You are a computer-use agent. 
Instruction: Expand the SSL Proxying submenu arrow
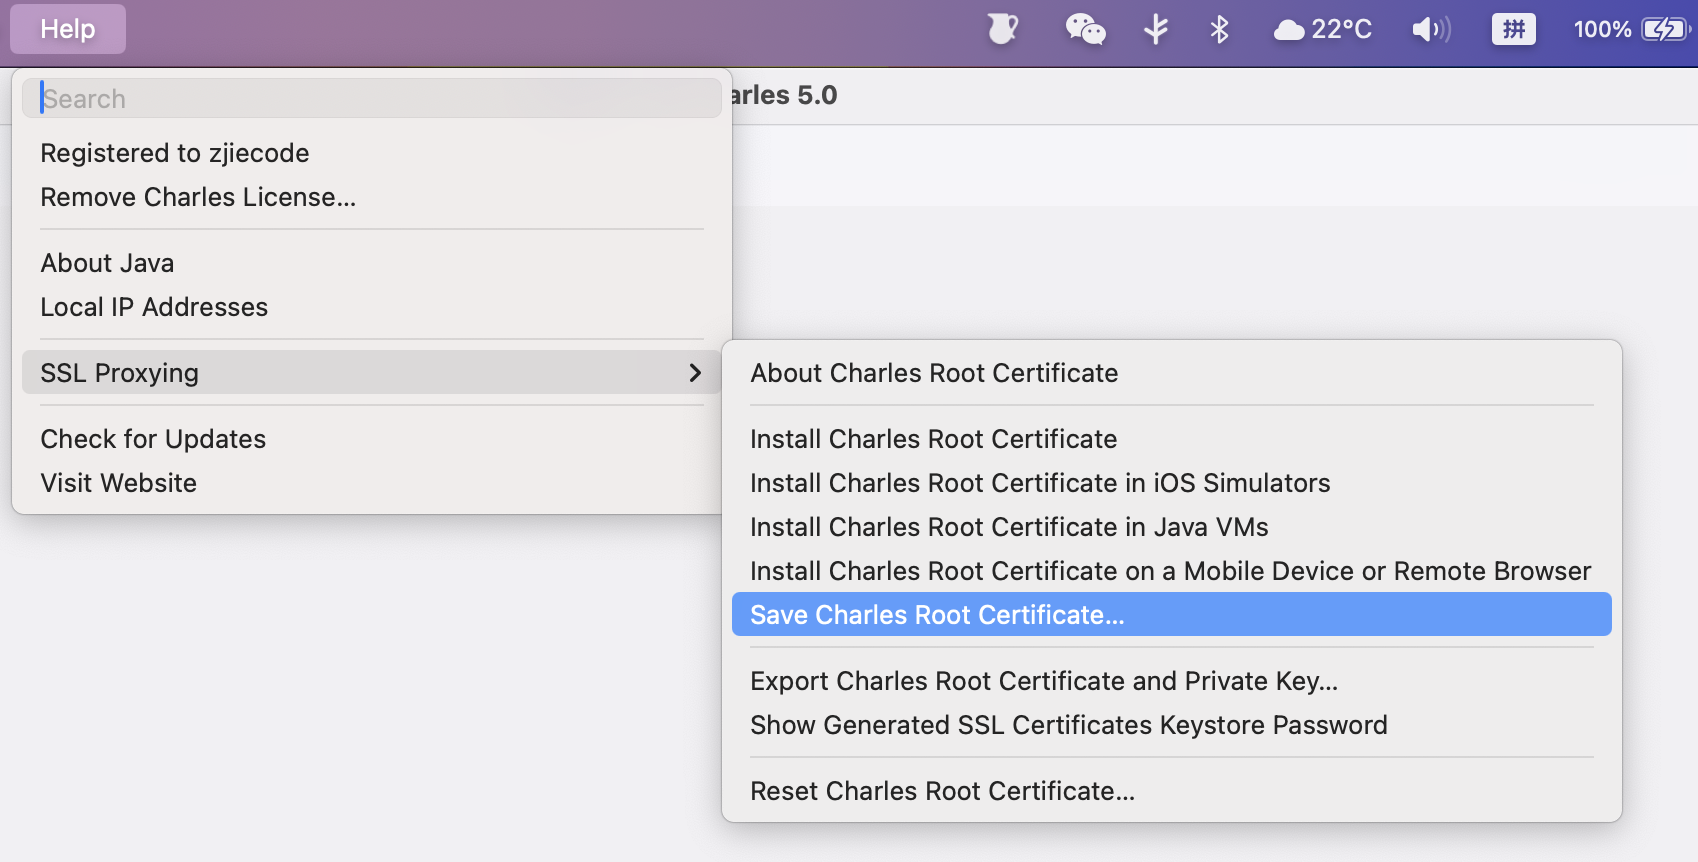coord(695,373)
